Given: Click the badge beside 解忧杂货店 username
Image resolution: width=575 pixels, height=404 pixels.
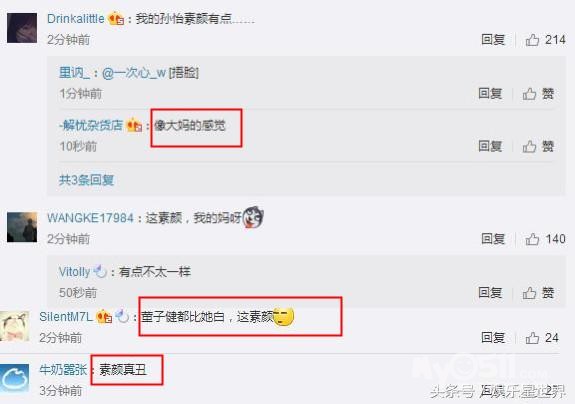Looking at the screenshot, I should (134, 126).
